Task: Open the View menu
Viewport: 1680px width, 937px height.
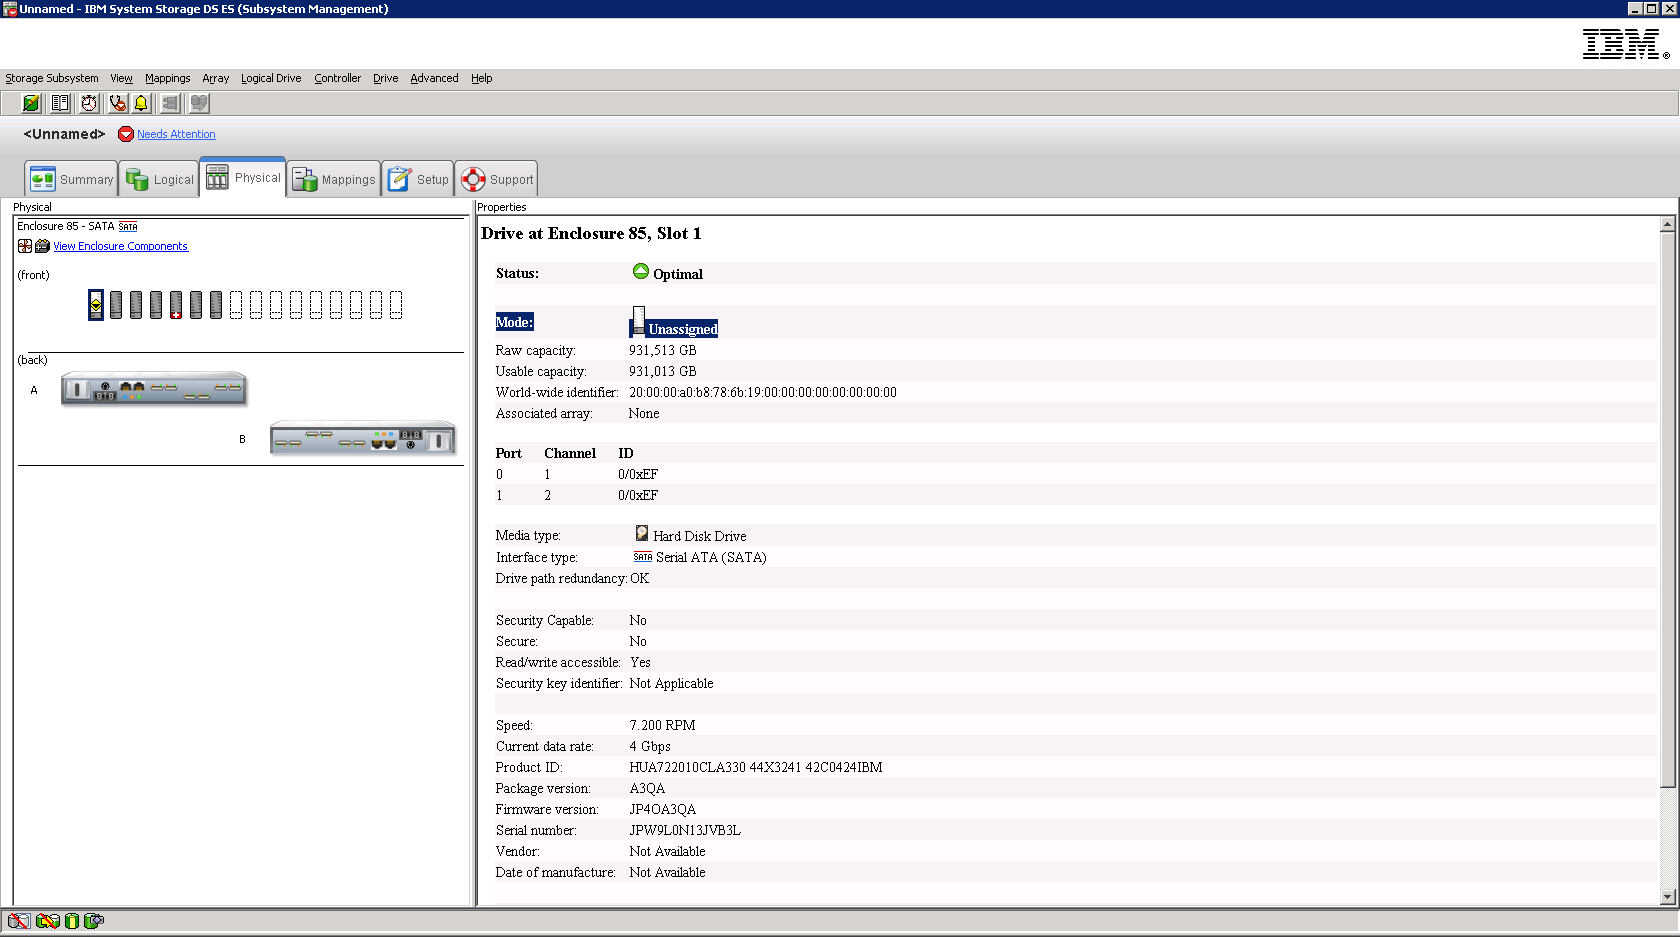Action: [121, 78]
